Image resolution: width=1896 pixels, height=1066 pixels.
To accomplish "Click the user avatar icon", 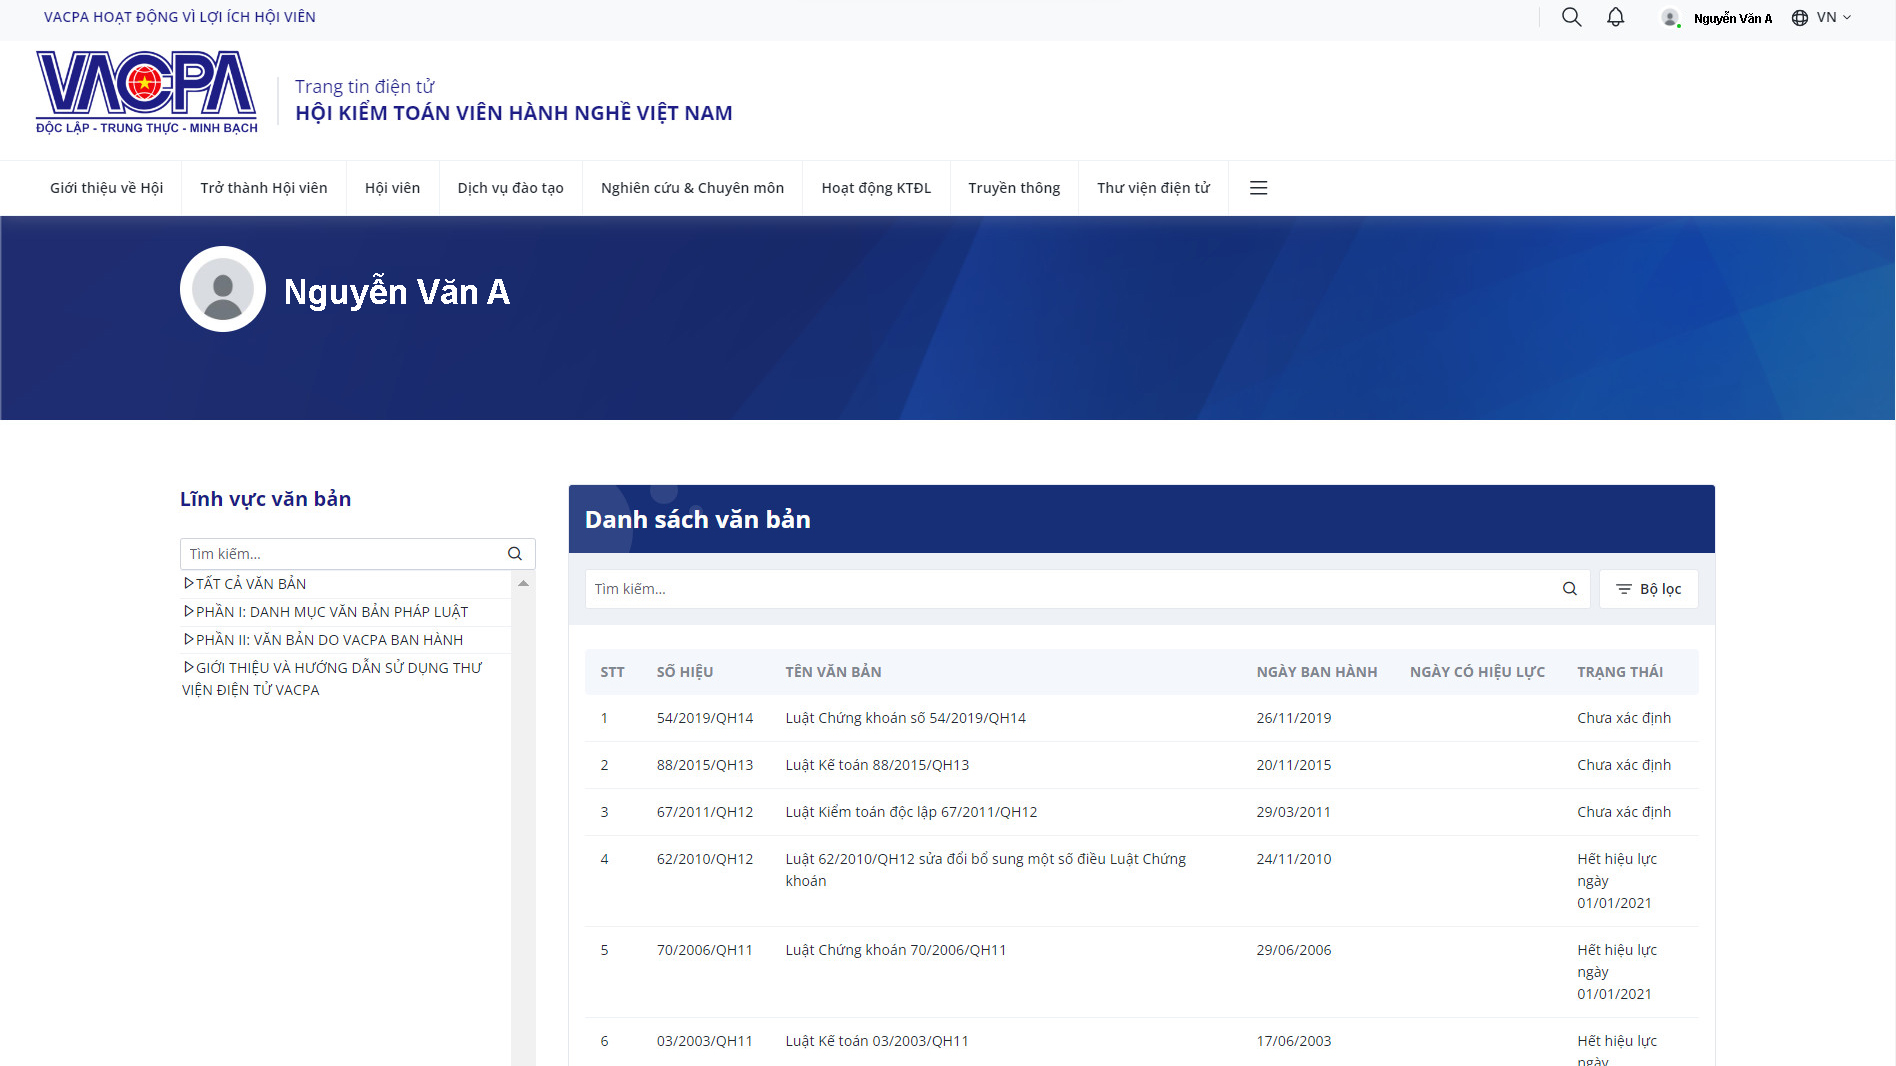I will (x=1668, y=17).
